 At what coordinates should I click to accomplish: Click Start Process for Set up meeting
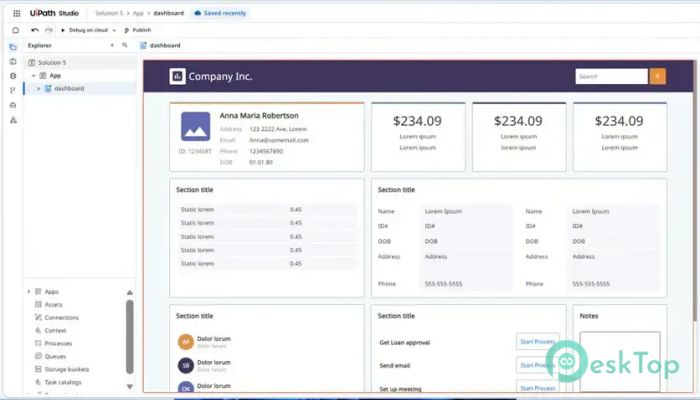[x=538, y=388]
